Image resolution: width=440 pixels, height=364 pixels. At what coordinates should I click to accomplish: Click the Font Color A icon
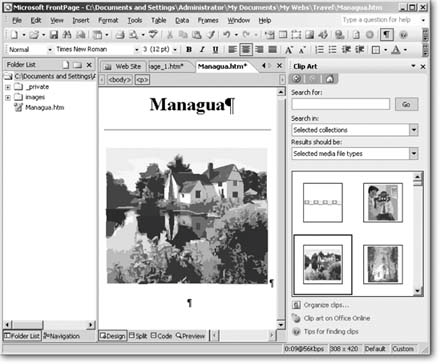(396, 50)
